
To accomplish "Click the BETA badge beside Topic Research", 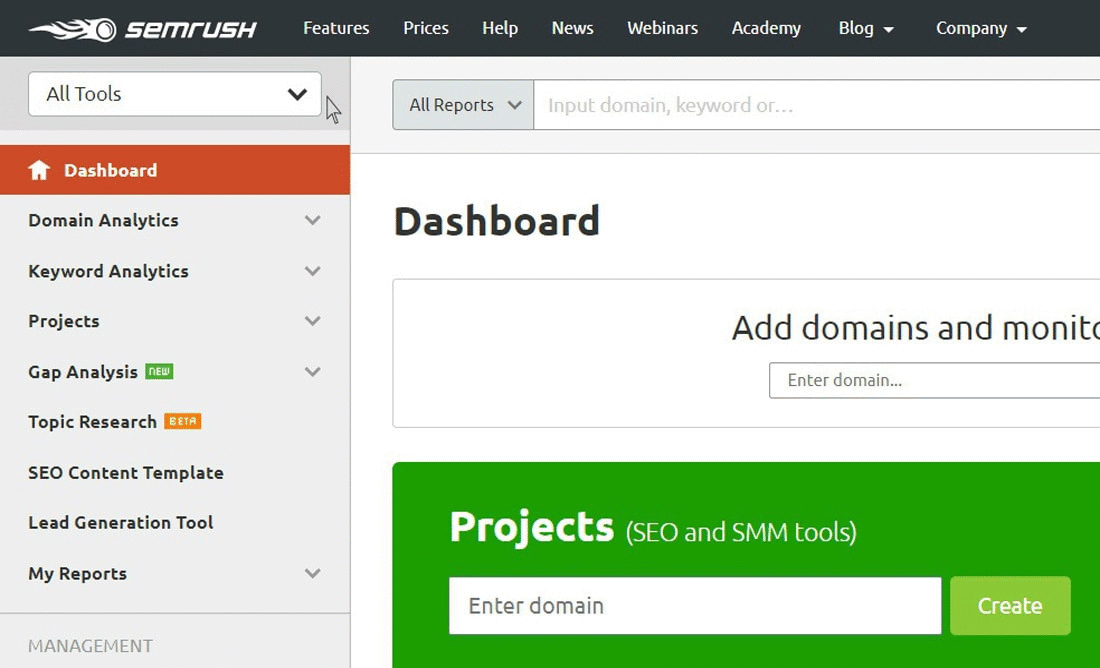I will coord(183,421).
